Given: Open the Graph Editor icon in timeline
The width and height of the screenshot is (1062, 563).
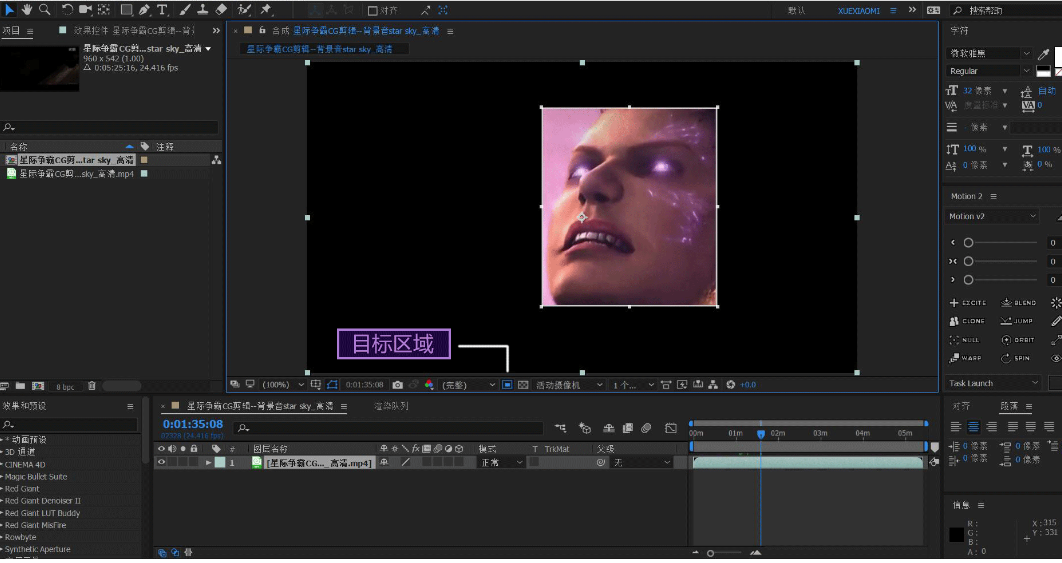Looking at the screenshot, I should point(671,428).
